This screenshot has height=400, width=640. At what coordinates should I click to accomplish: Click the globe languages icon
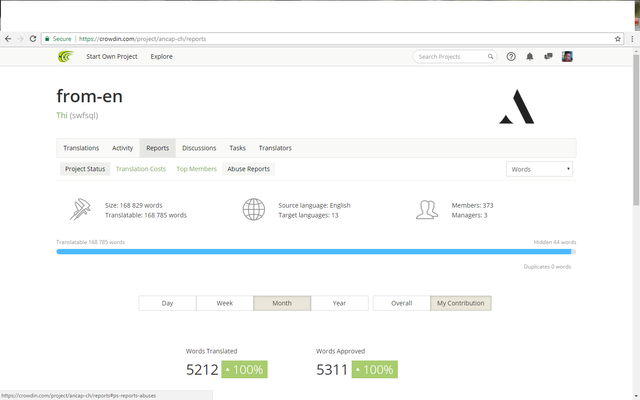[254, 209]
